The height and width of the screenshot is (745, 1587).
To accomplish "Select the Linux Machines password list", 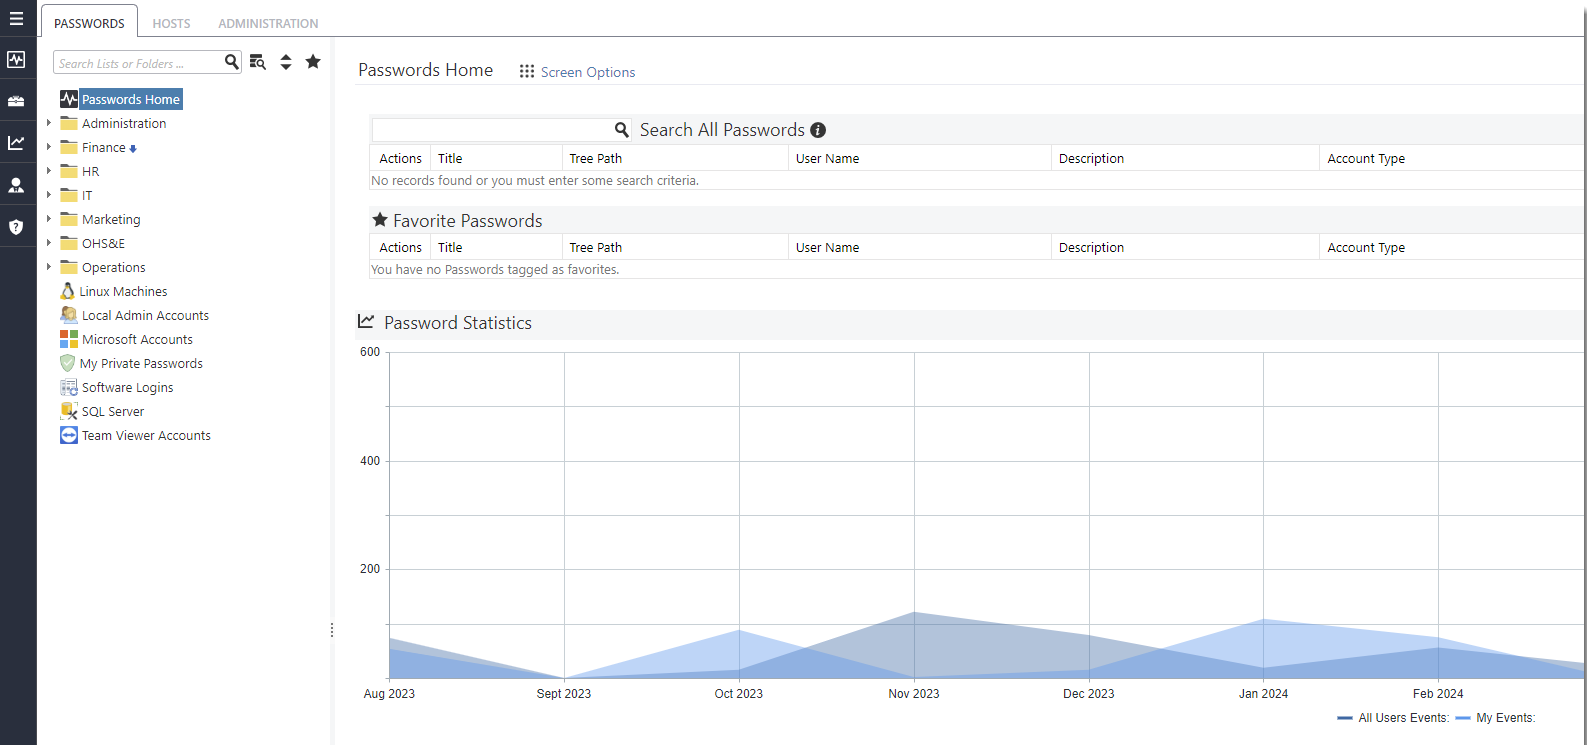I will pyautogui.click(x=123, y=291).
